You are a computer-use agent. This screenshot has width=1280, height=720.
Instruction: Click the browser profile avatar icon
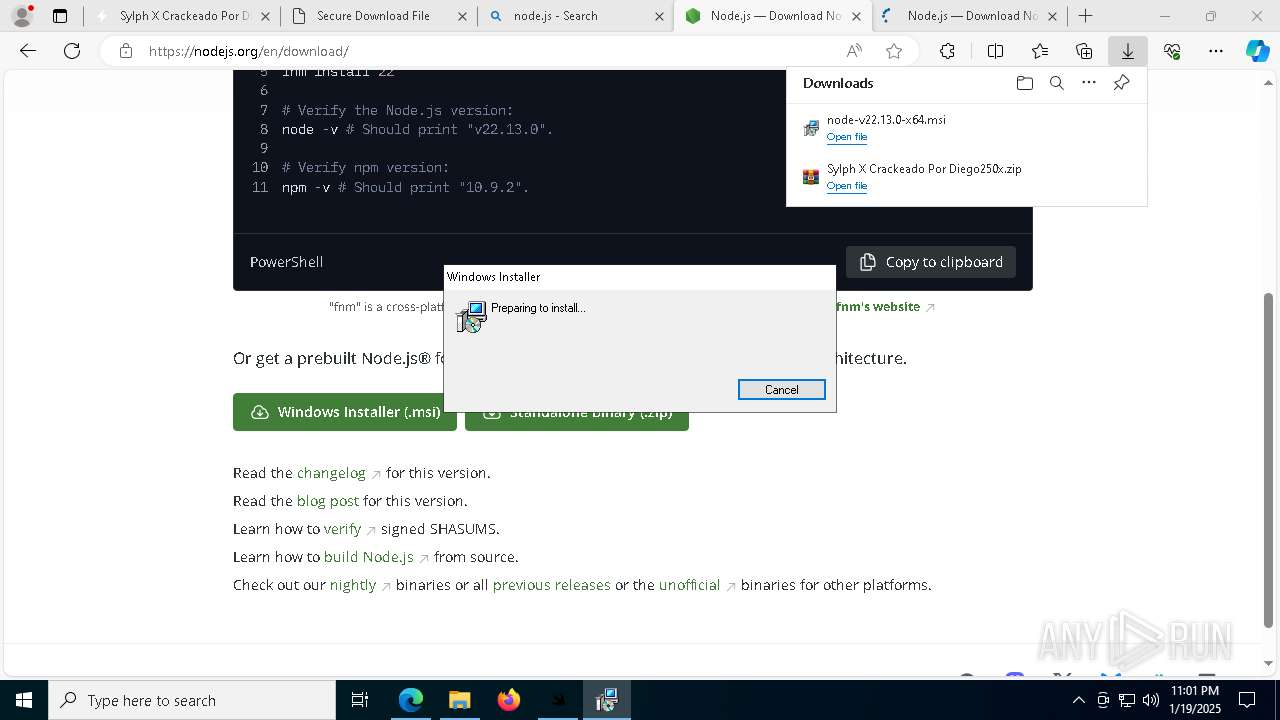coord(21,16)
